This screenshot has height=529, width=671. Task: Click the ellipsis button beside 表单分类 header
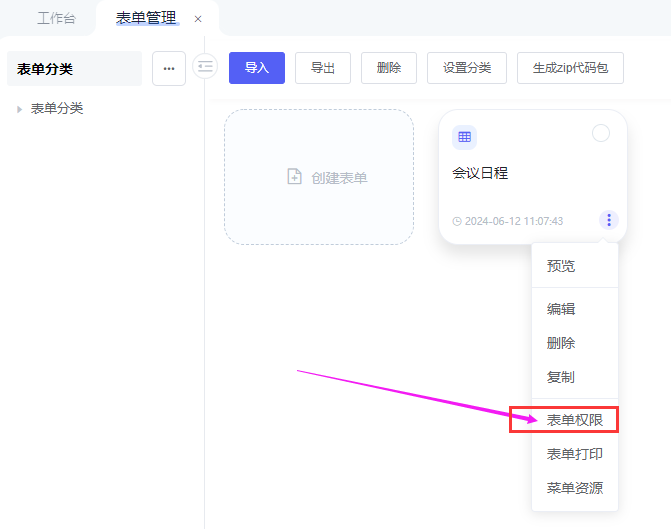[x=168, y=69]
